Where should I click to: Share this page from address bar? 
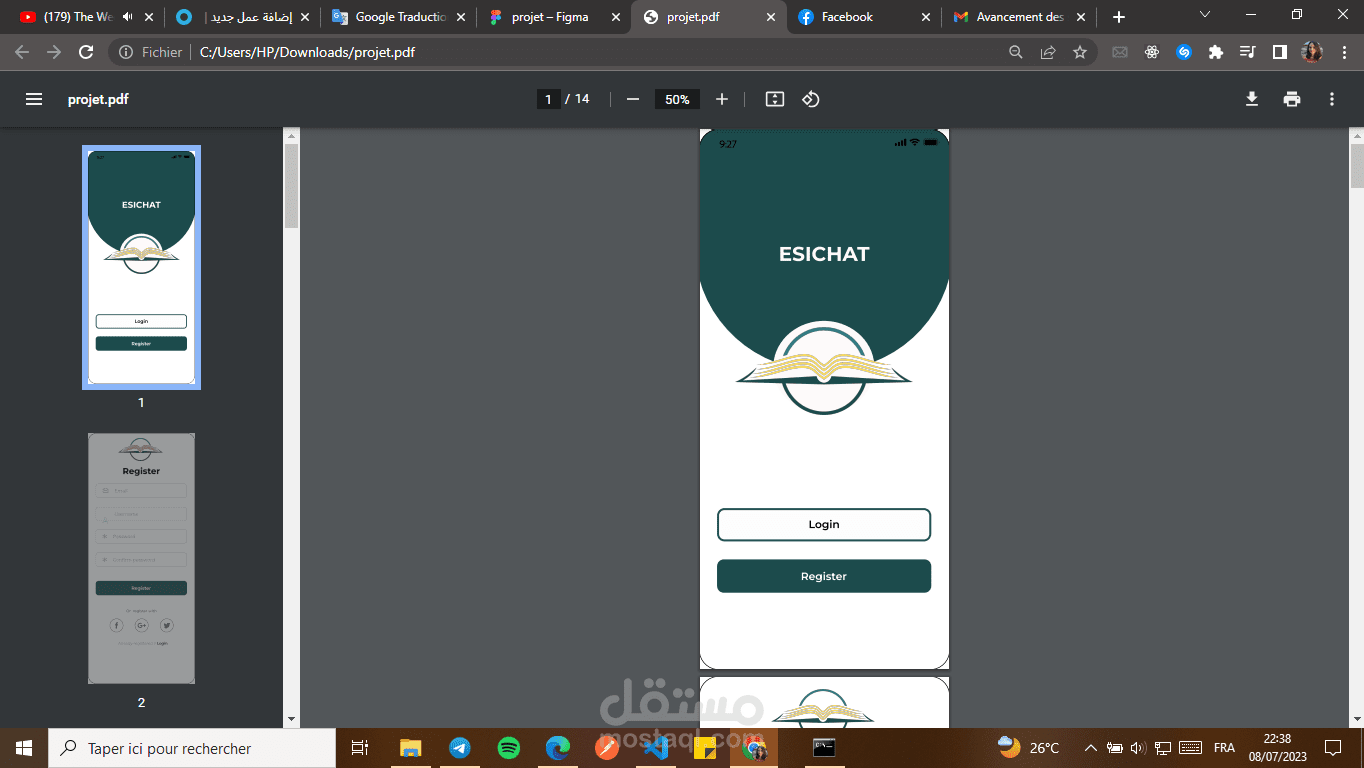[1048, 52]
